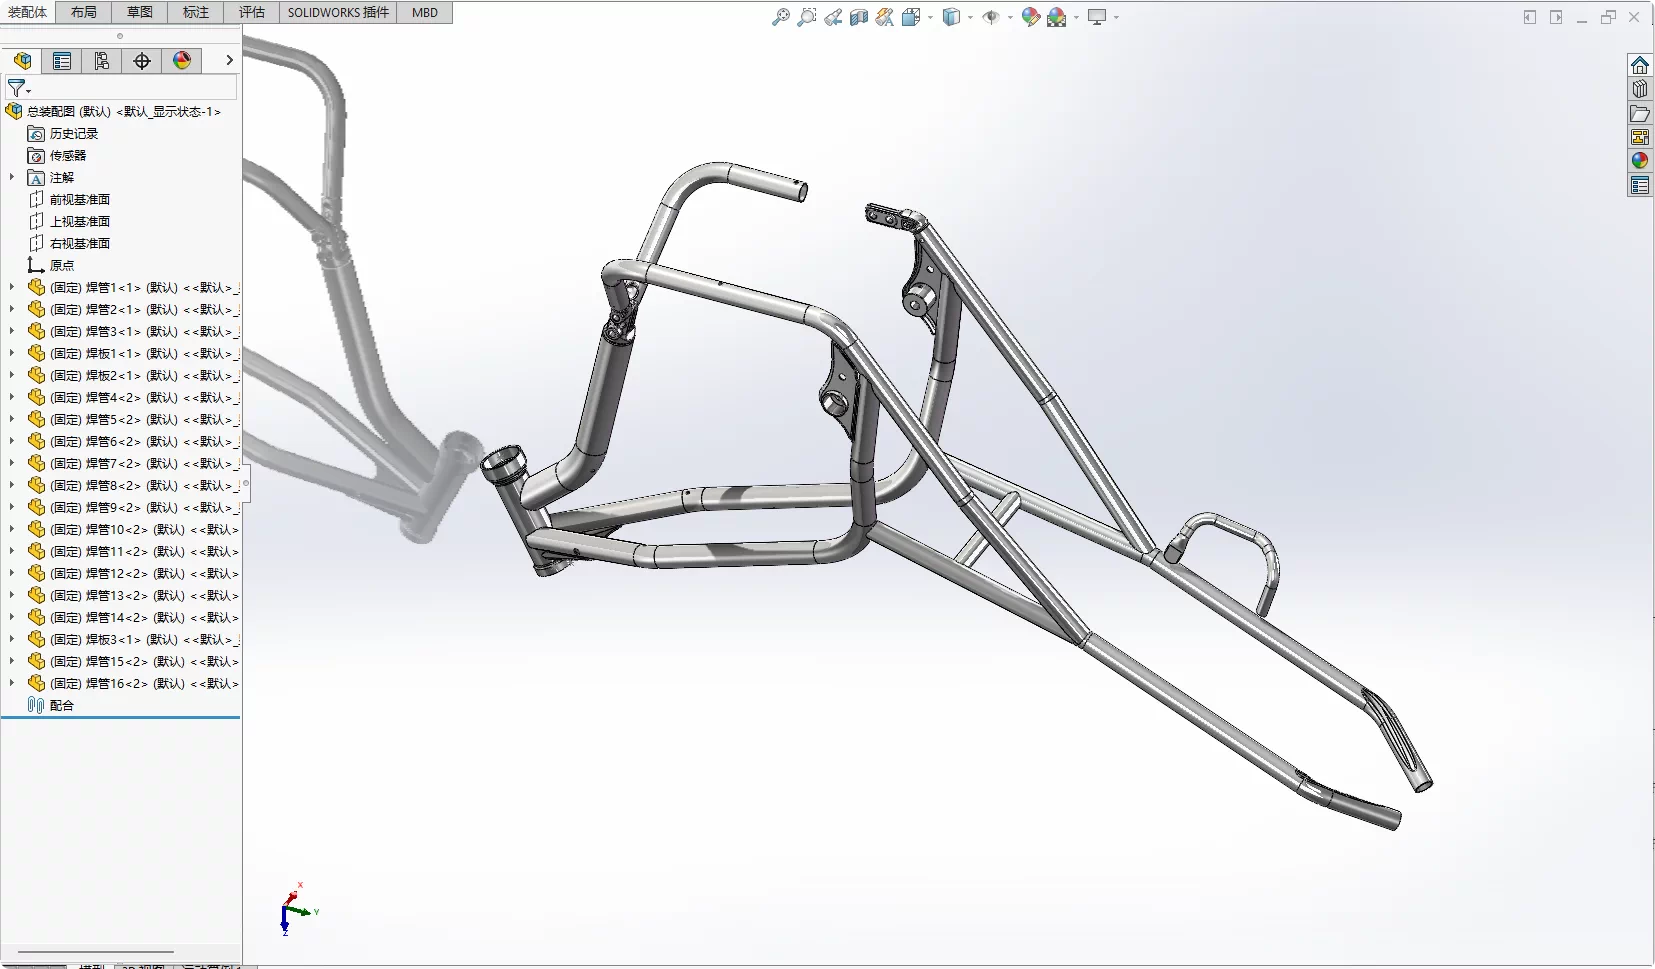This screenshot has width=1655, height=969.
Task: Open the feature tree filter funnel dropdown
Action: coord(18,88)
